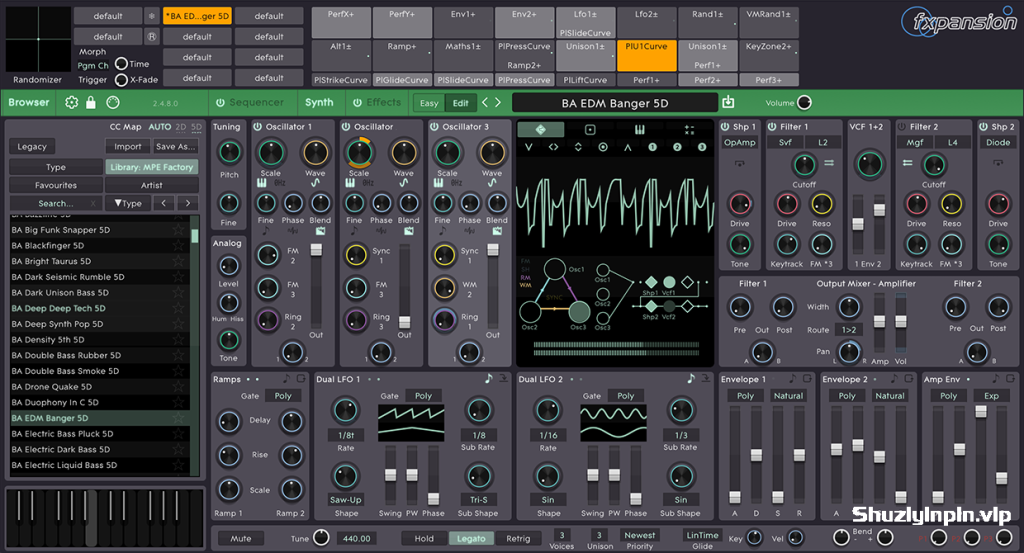
Task: Click the number 3 circle in the visualizer
Action: pyautogui.click(x=702, y=147)
